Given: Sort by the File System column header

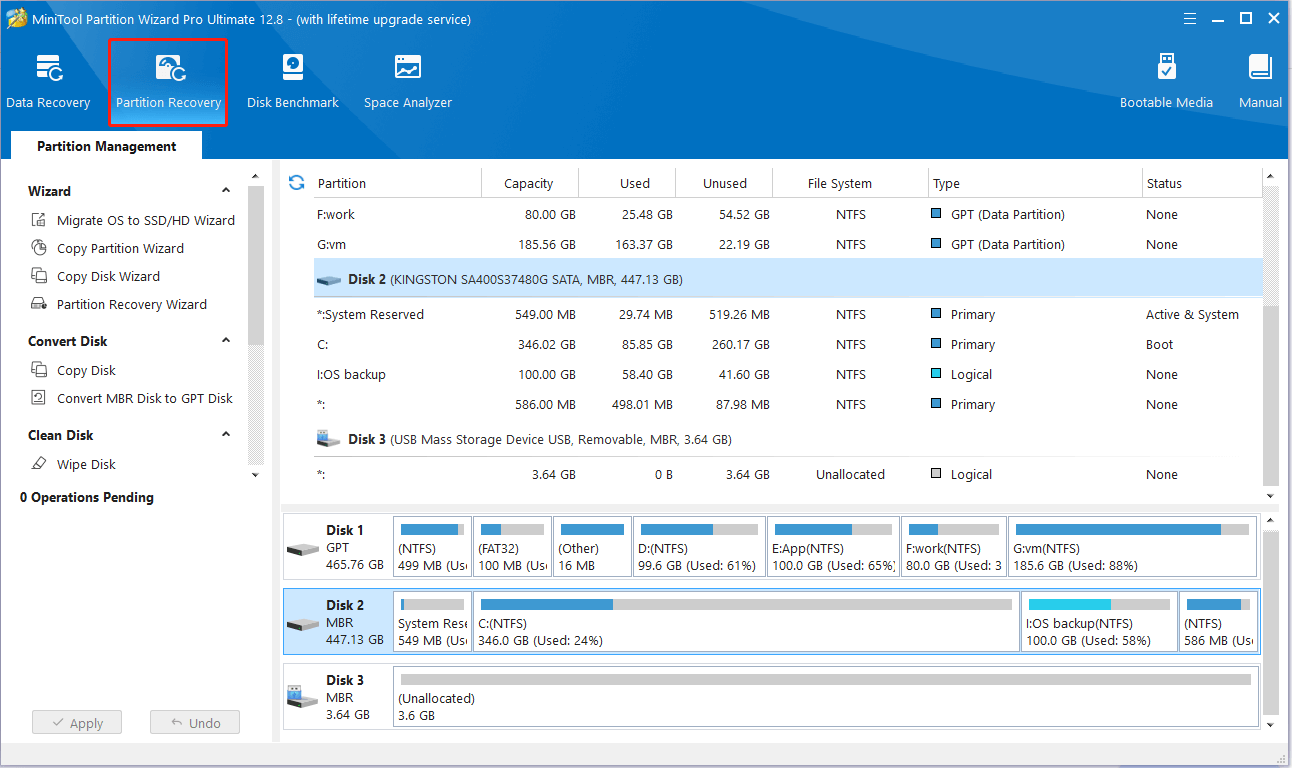Looking at the screenshot, I should (851, 183).
